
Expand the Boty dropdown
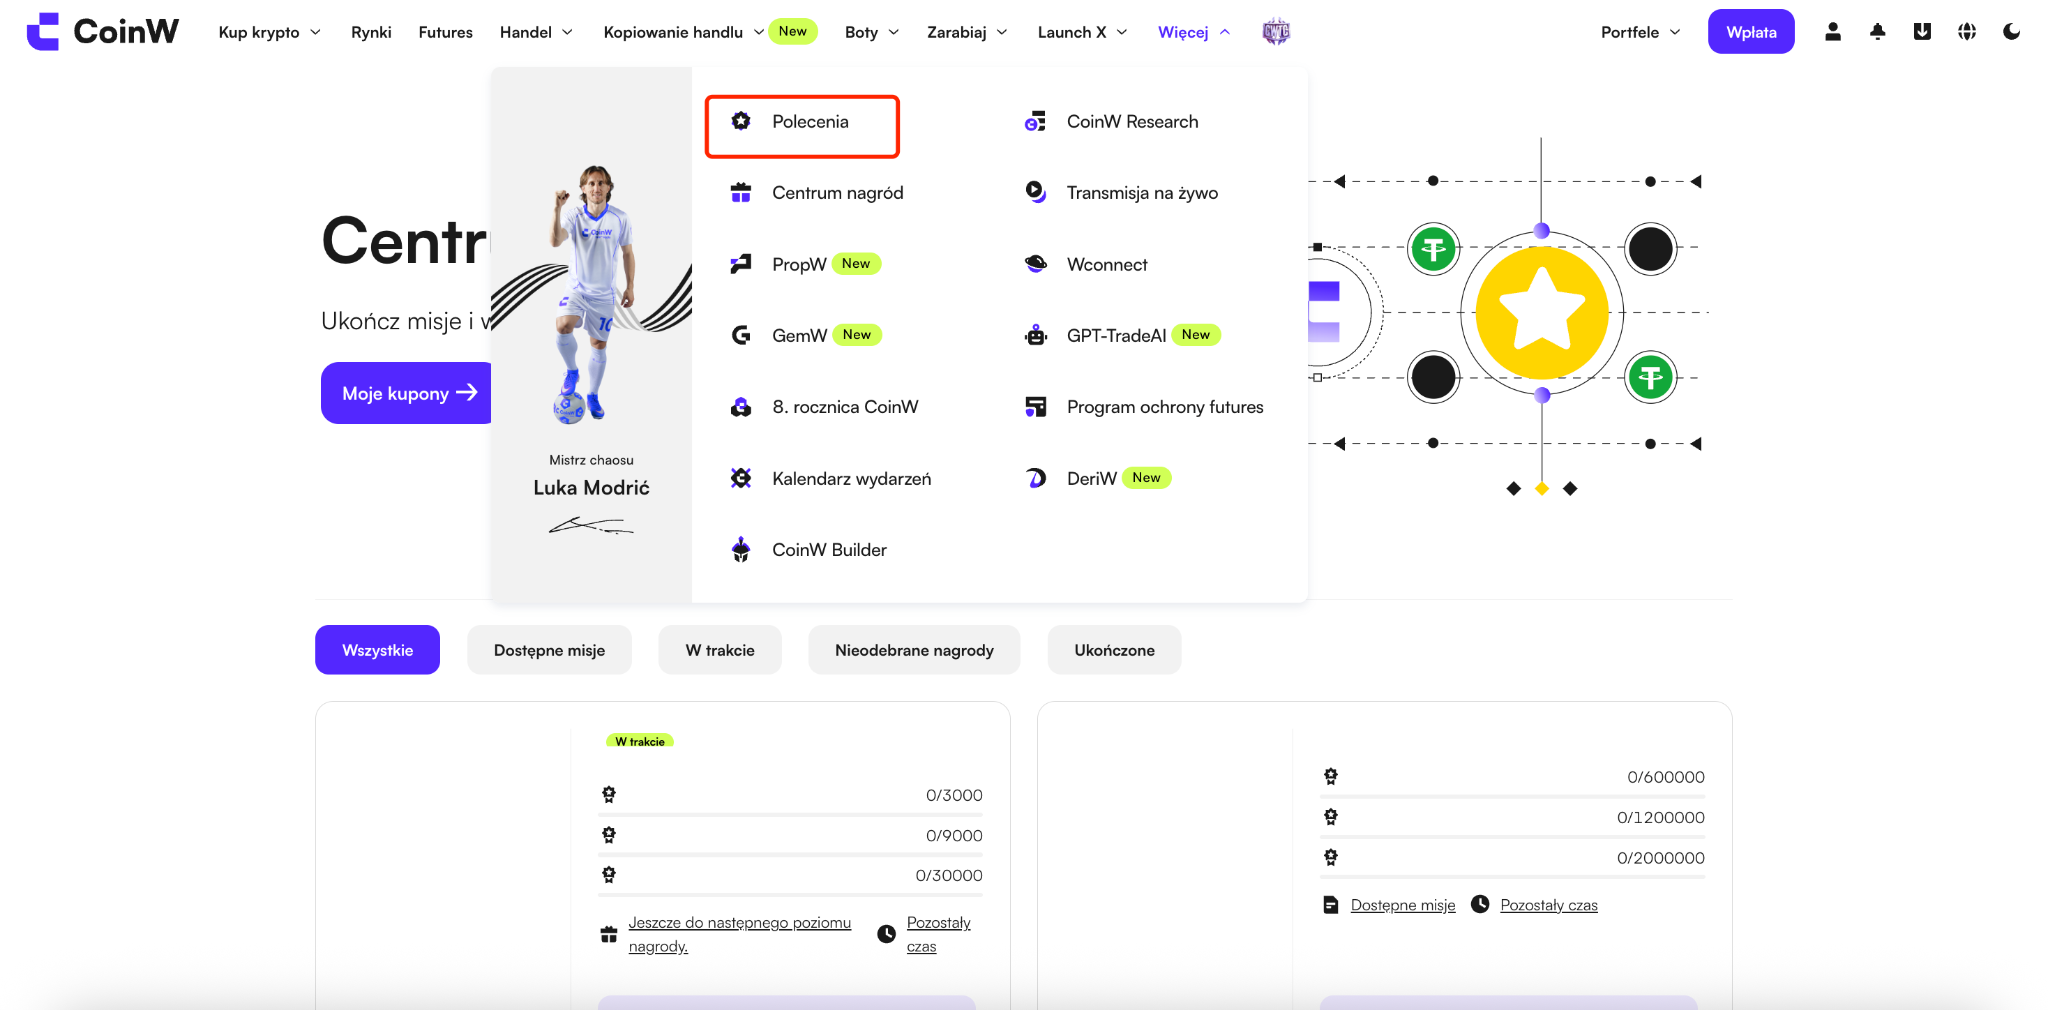point(872,32)
